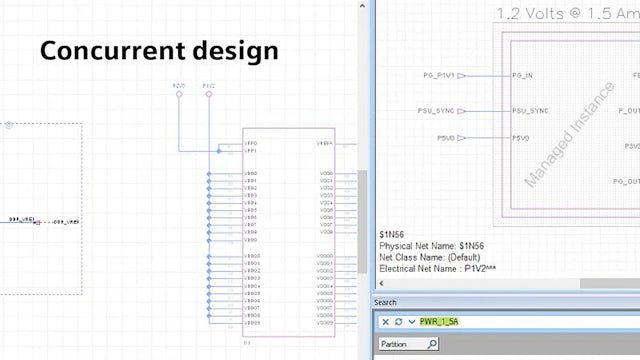The image size is (640, 360).
Task: Click the right pane horizontal scrollbar thumb
Action: tap(610, 283)
